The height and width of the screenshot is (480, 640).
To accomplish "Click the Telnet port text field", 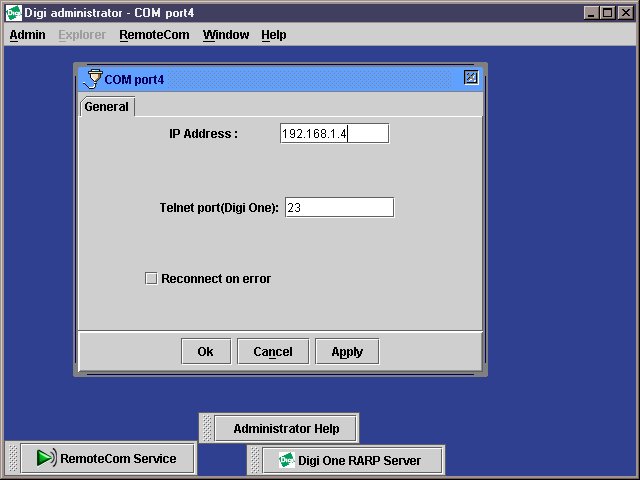I will [x=339, y=208].
